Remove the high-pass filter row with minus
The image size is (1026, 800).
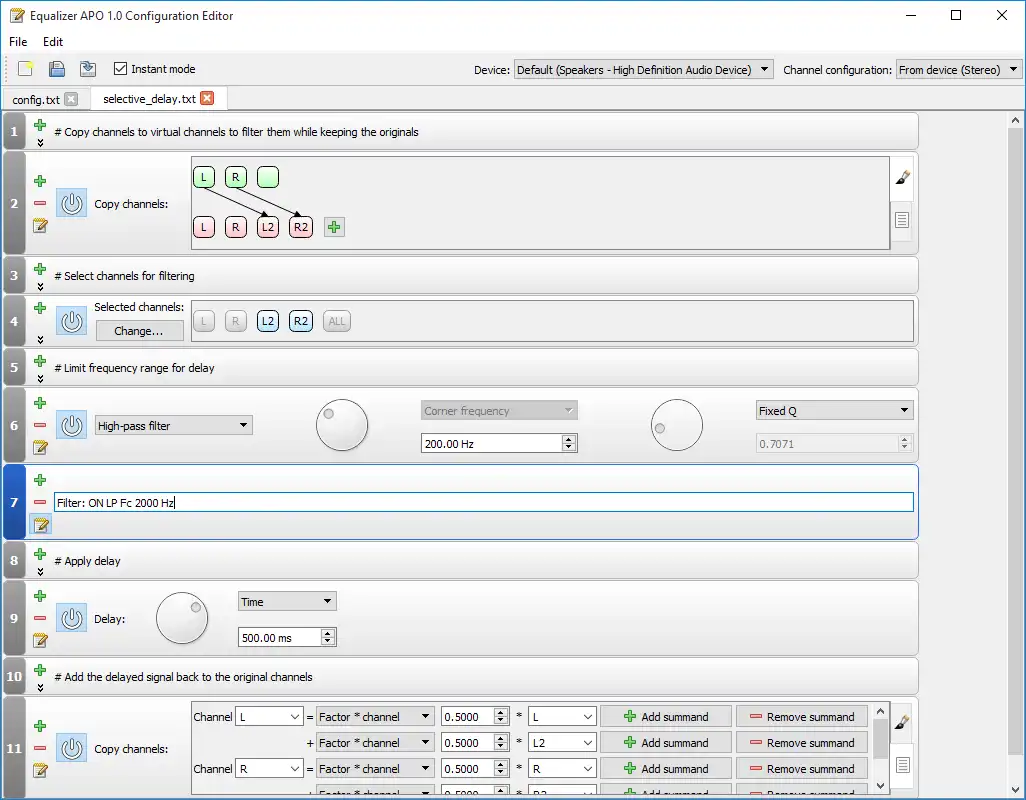40,426
